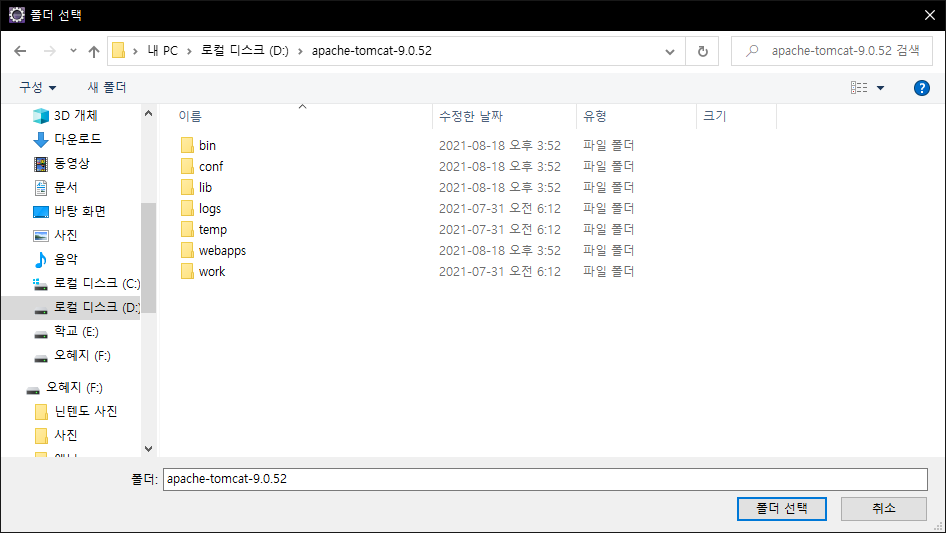Select the temp folder icon
Image resolution: width=946 pixels, height=533 pixels.
coord(187,229)
